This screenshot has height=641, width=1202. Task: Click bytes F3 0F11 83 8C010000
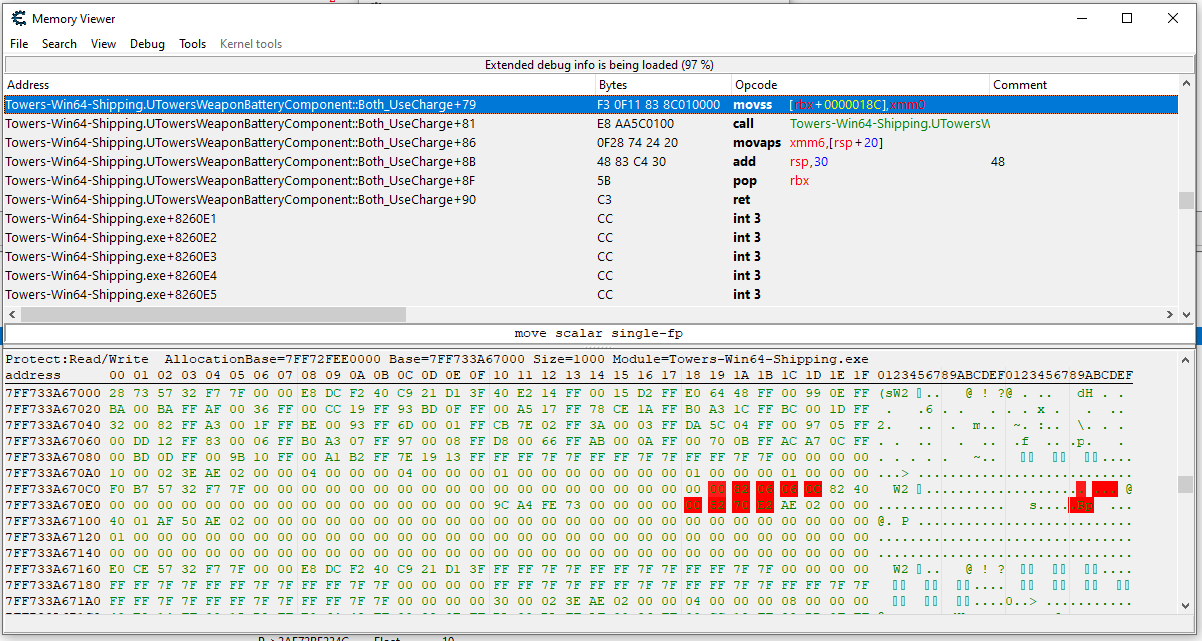pos(658,104)
